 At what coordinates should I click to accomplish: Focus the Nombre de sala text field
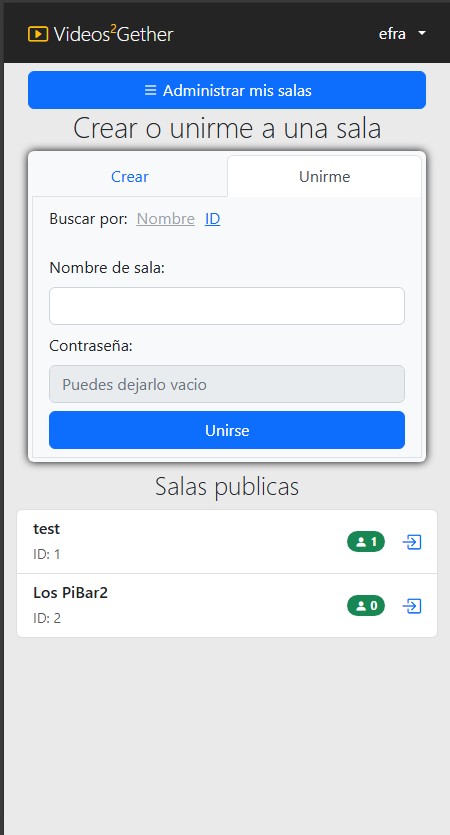coord(227,306)
